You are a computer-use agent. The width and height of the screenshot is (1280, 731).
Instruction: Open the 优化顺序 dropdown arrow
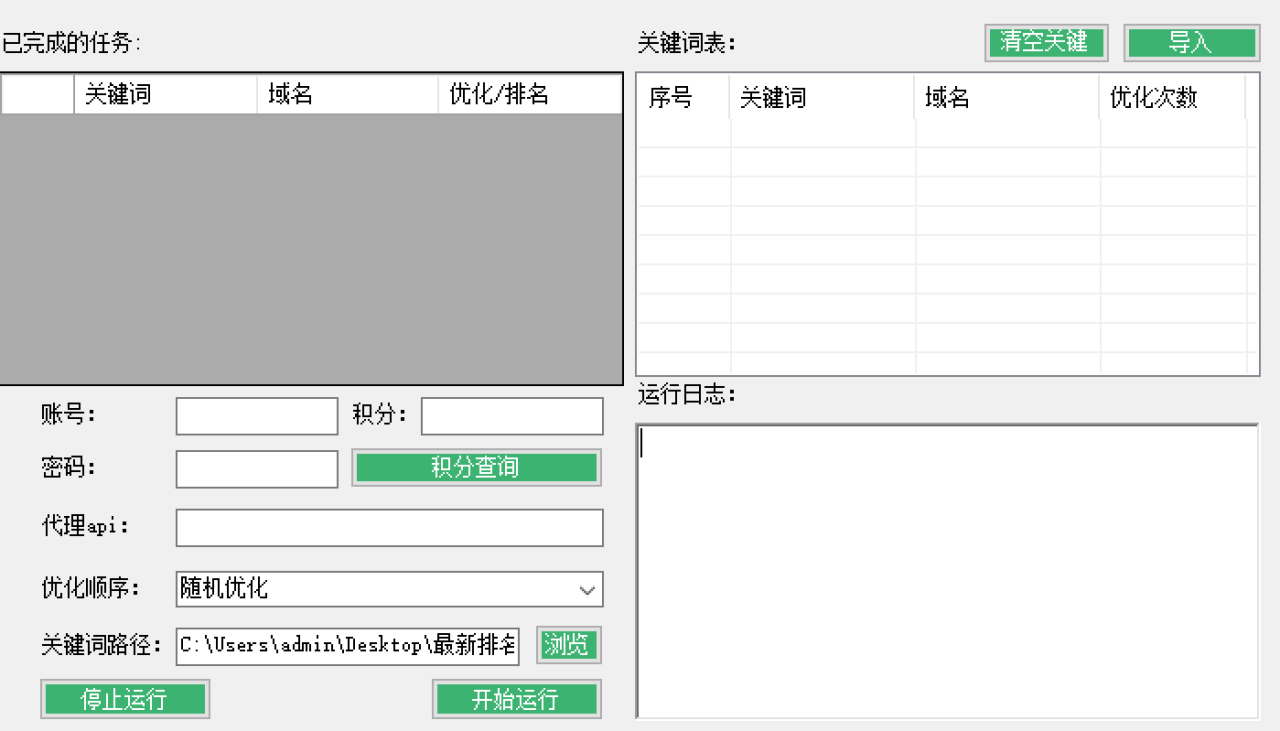[587, 590]
